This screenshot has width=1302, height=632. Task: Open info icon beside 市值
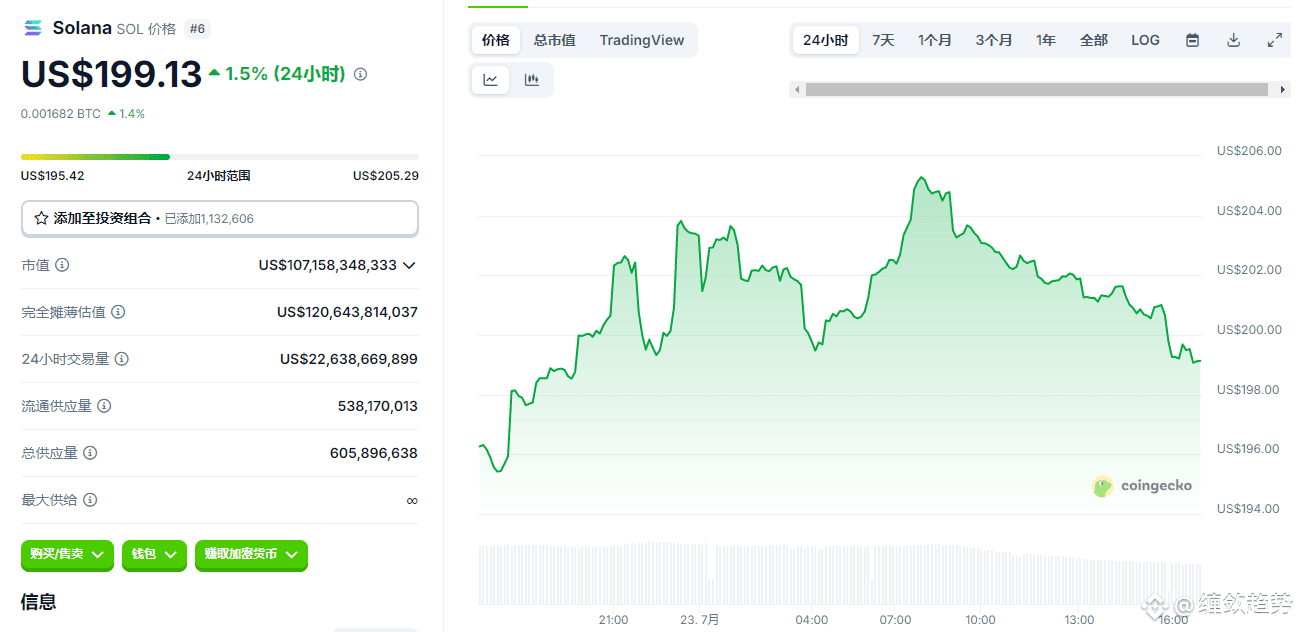coord(62,265)
